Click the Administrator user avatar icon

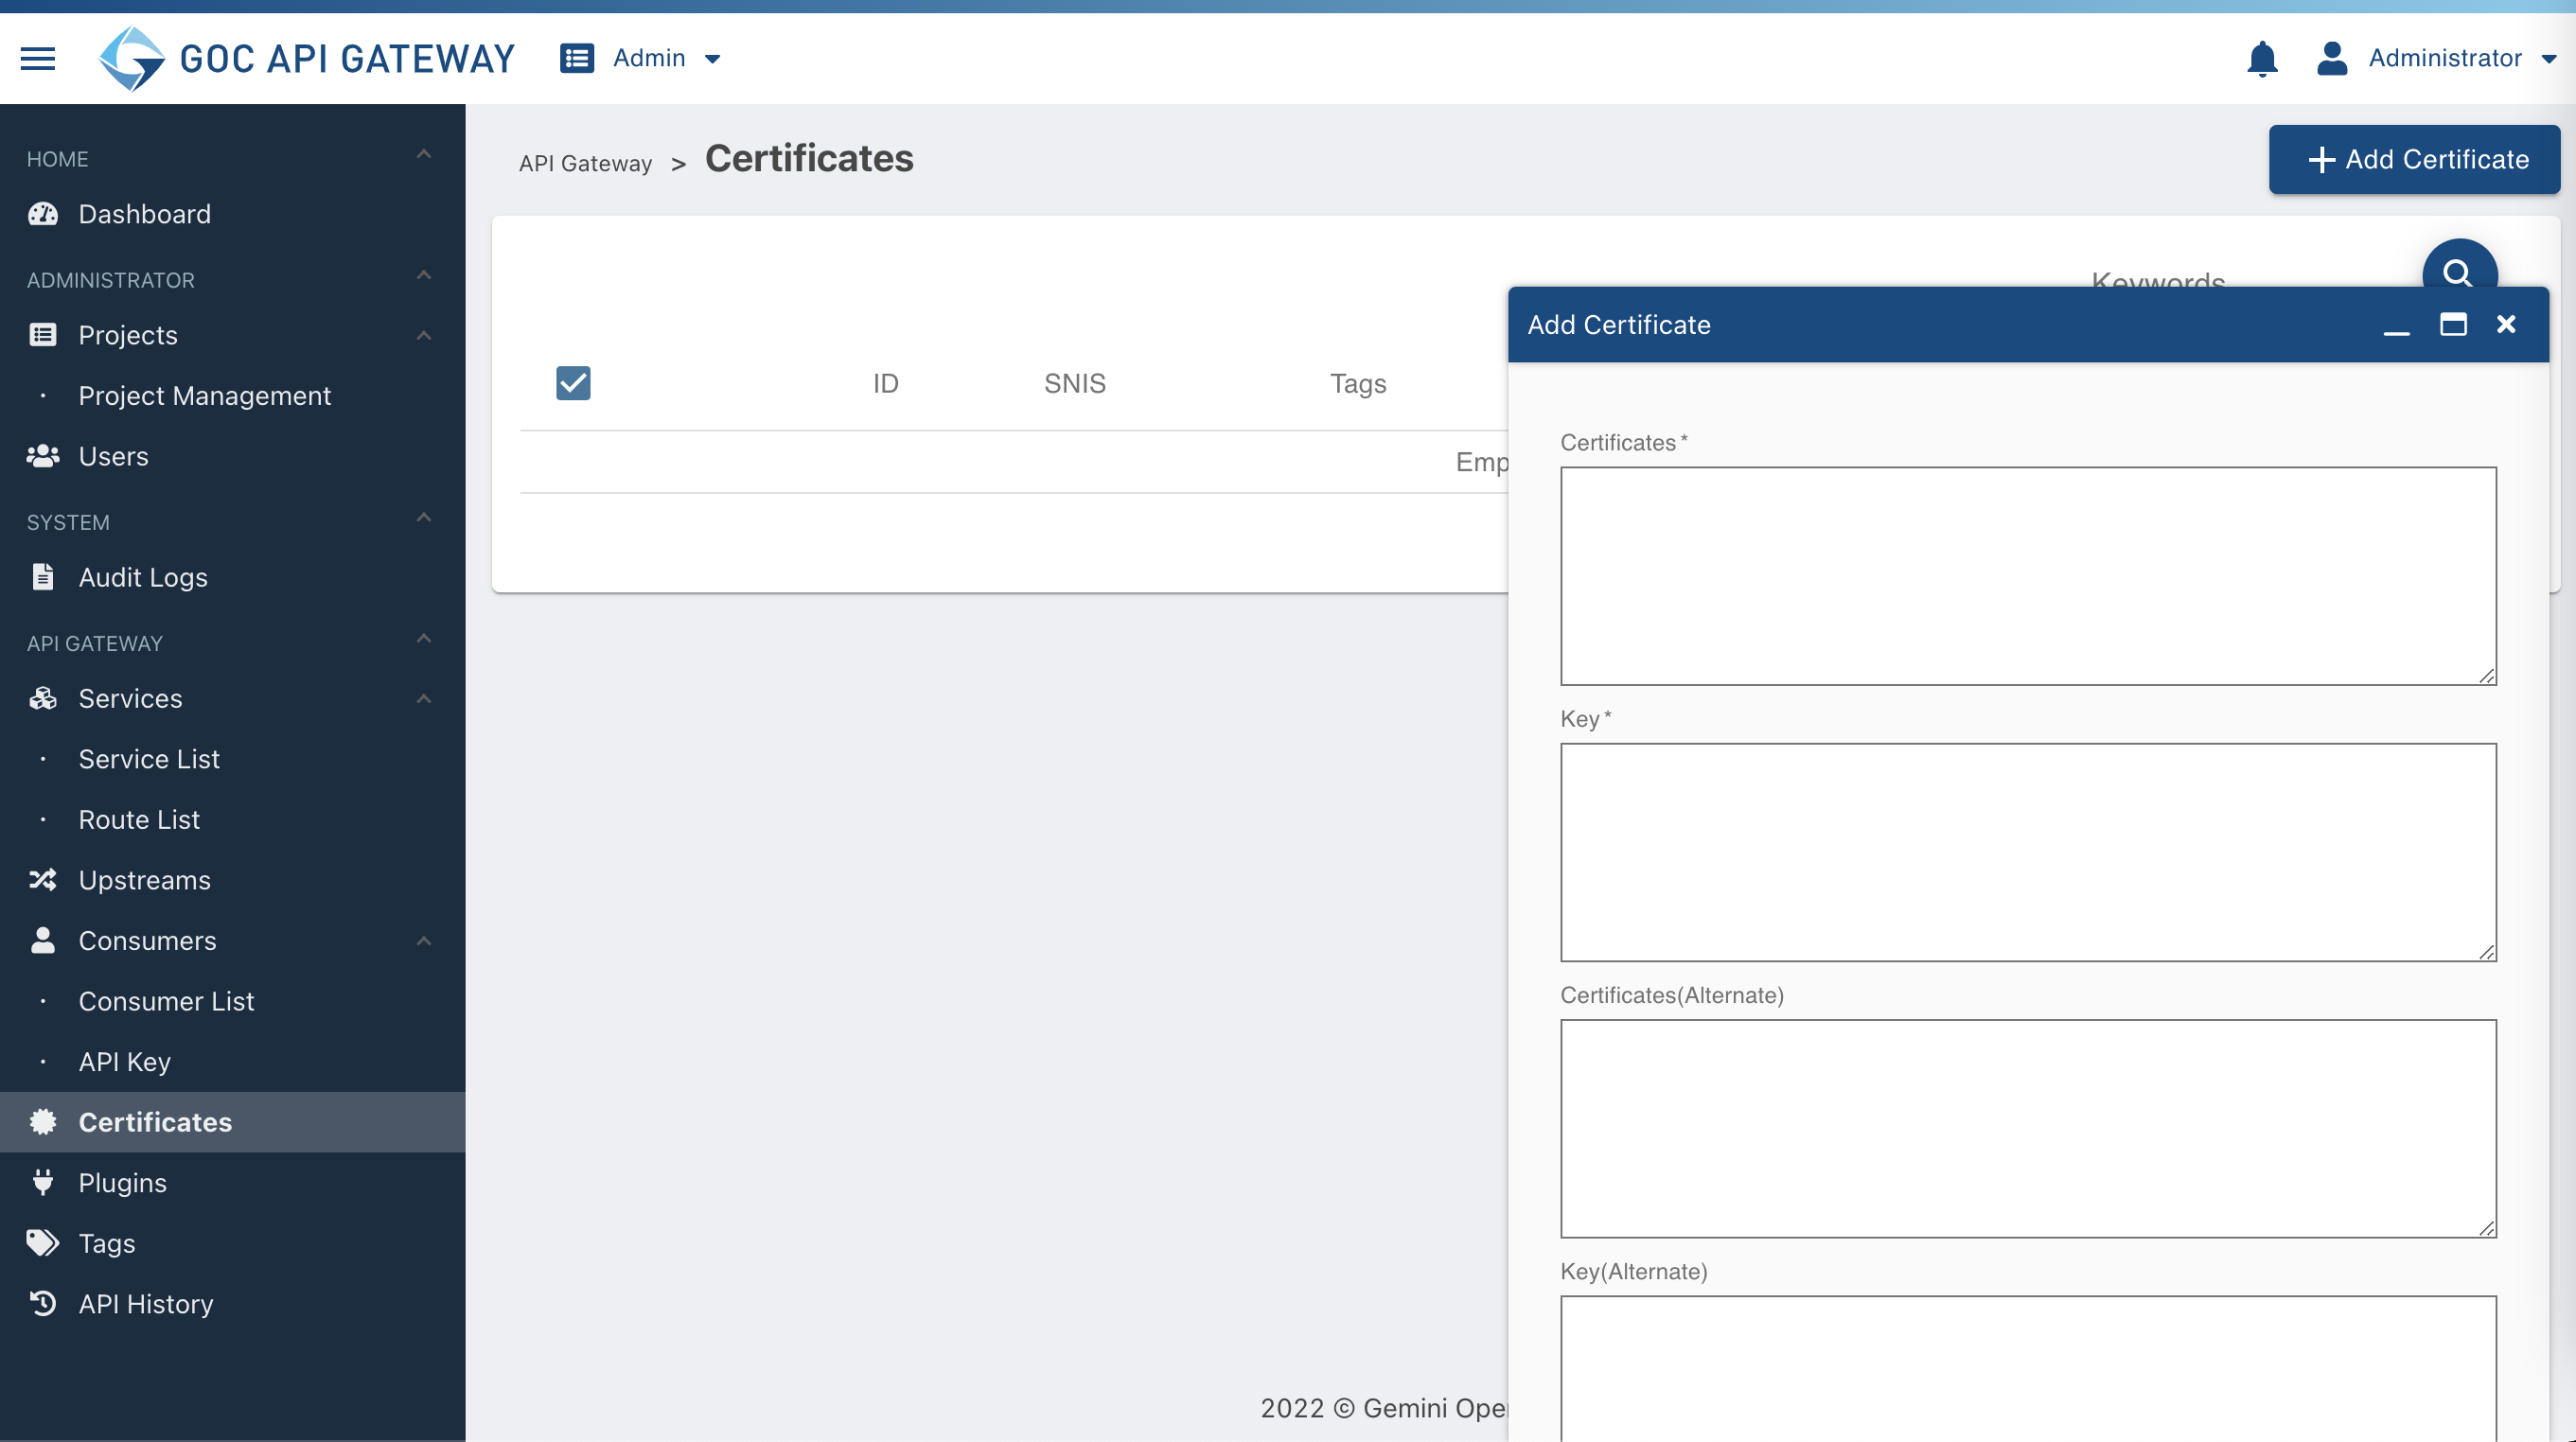[x=2332, y=58]
